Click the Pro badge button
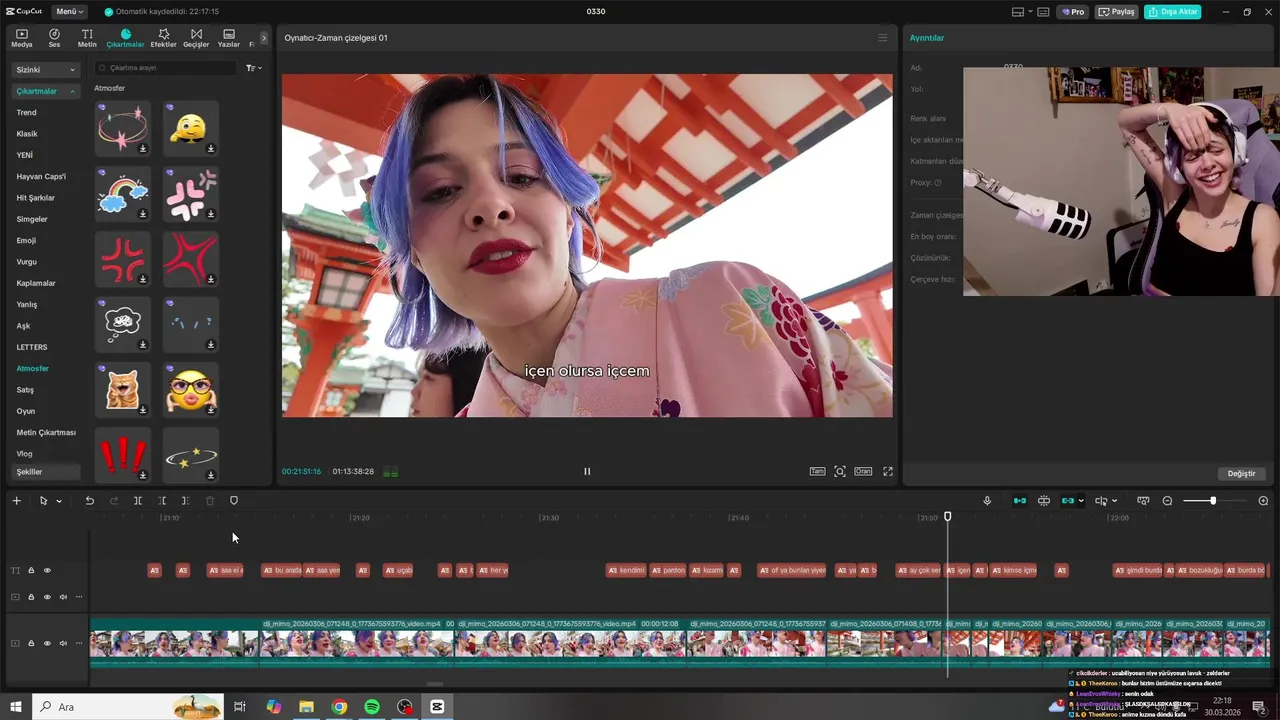The image size is (1280, 720). (1075, 12)
